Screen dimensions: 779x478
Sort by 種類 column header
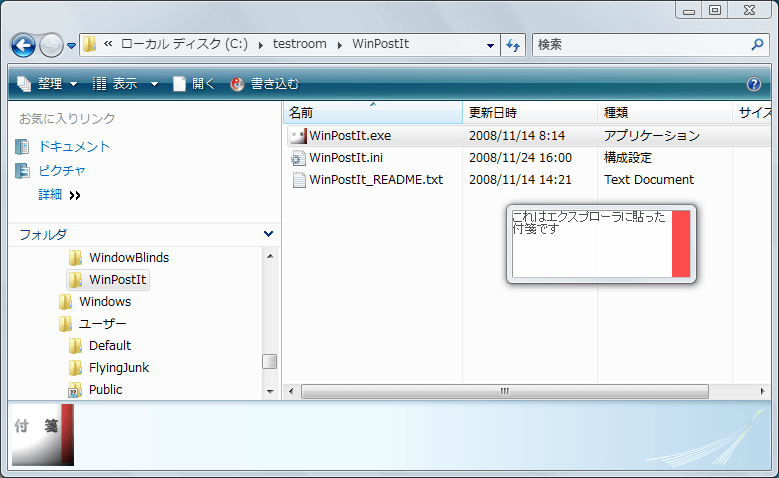[x=665, y=112]
